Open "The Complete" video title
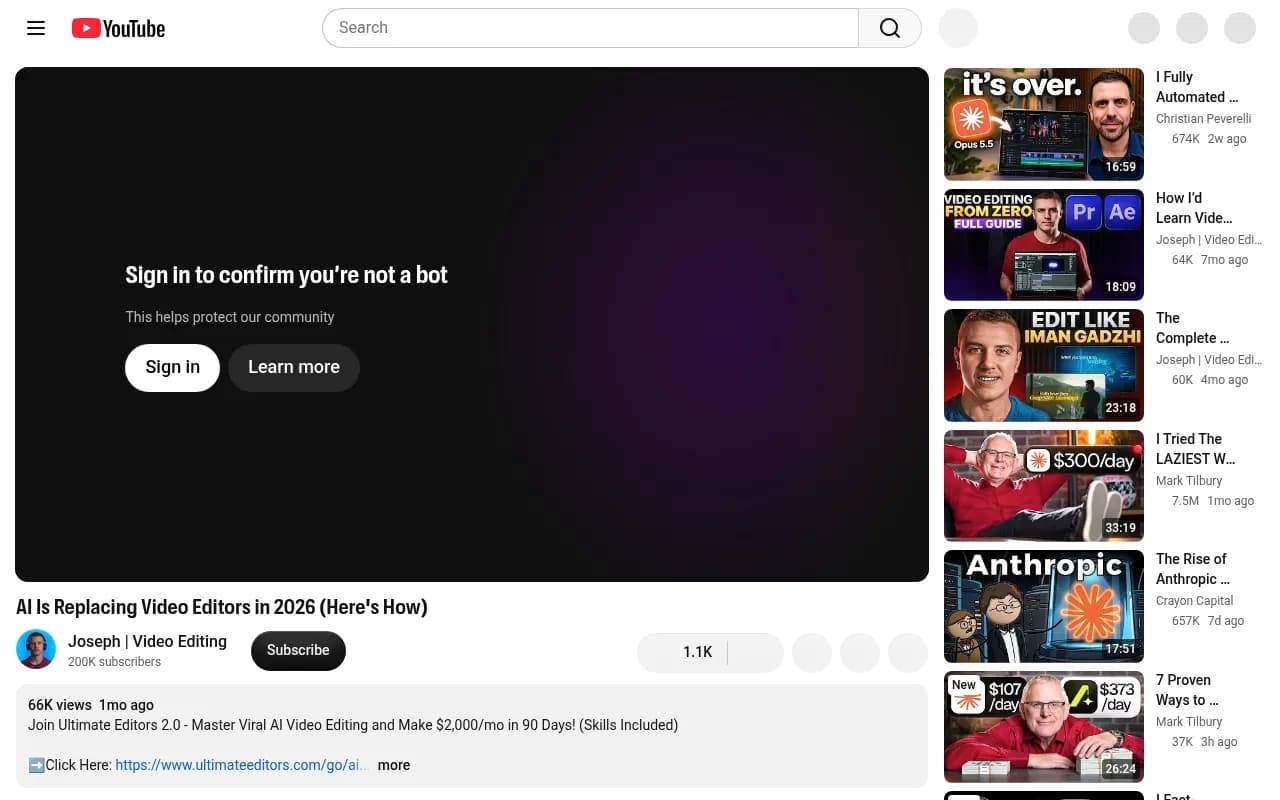1280x800 pixels. pos(1193,328)
